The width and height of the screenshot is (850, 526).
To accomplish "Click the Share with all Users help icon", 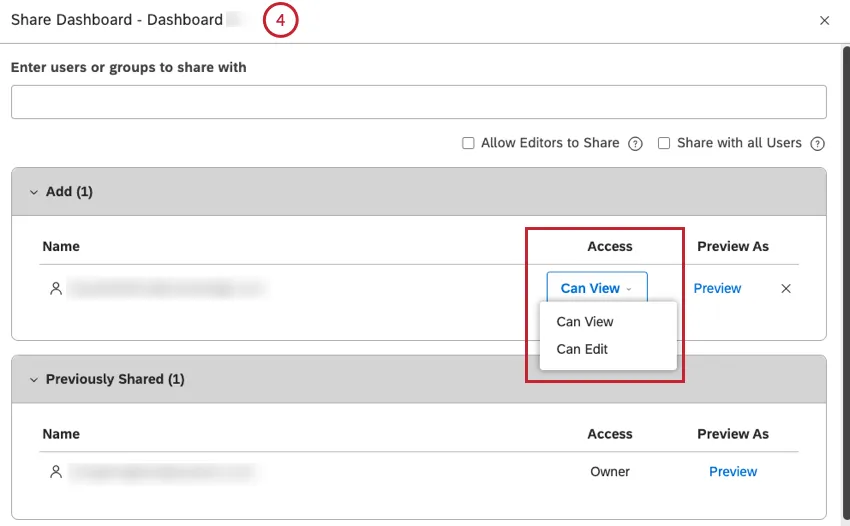I will pyautogui.click(x=817, y=144).
